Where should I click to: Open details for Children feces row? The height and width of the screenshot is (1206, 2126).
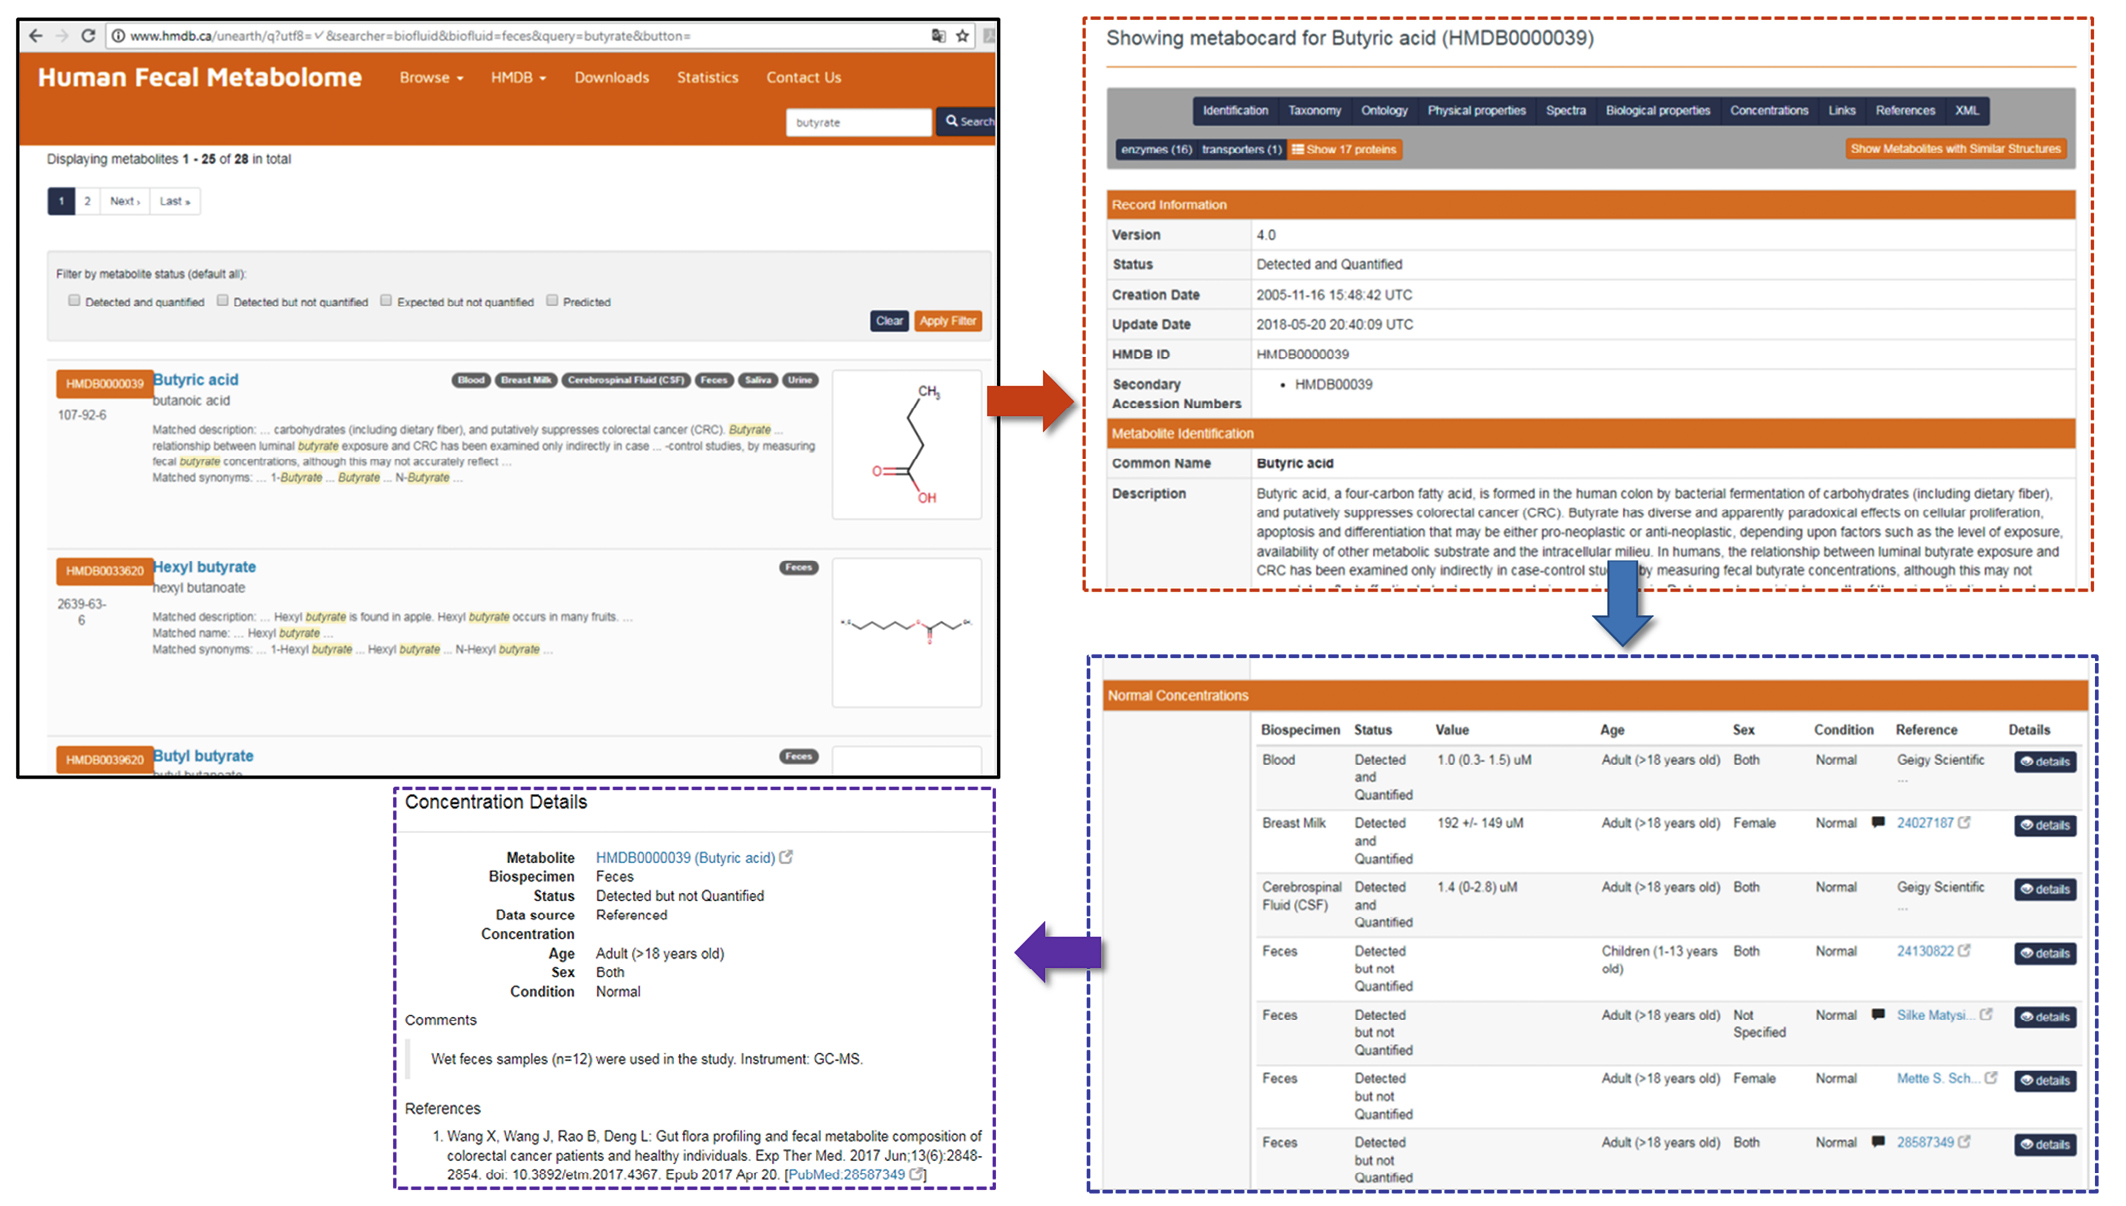[2045, 953]
